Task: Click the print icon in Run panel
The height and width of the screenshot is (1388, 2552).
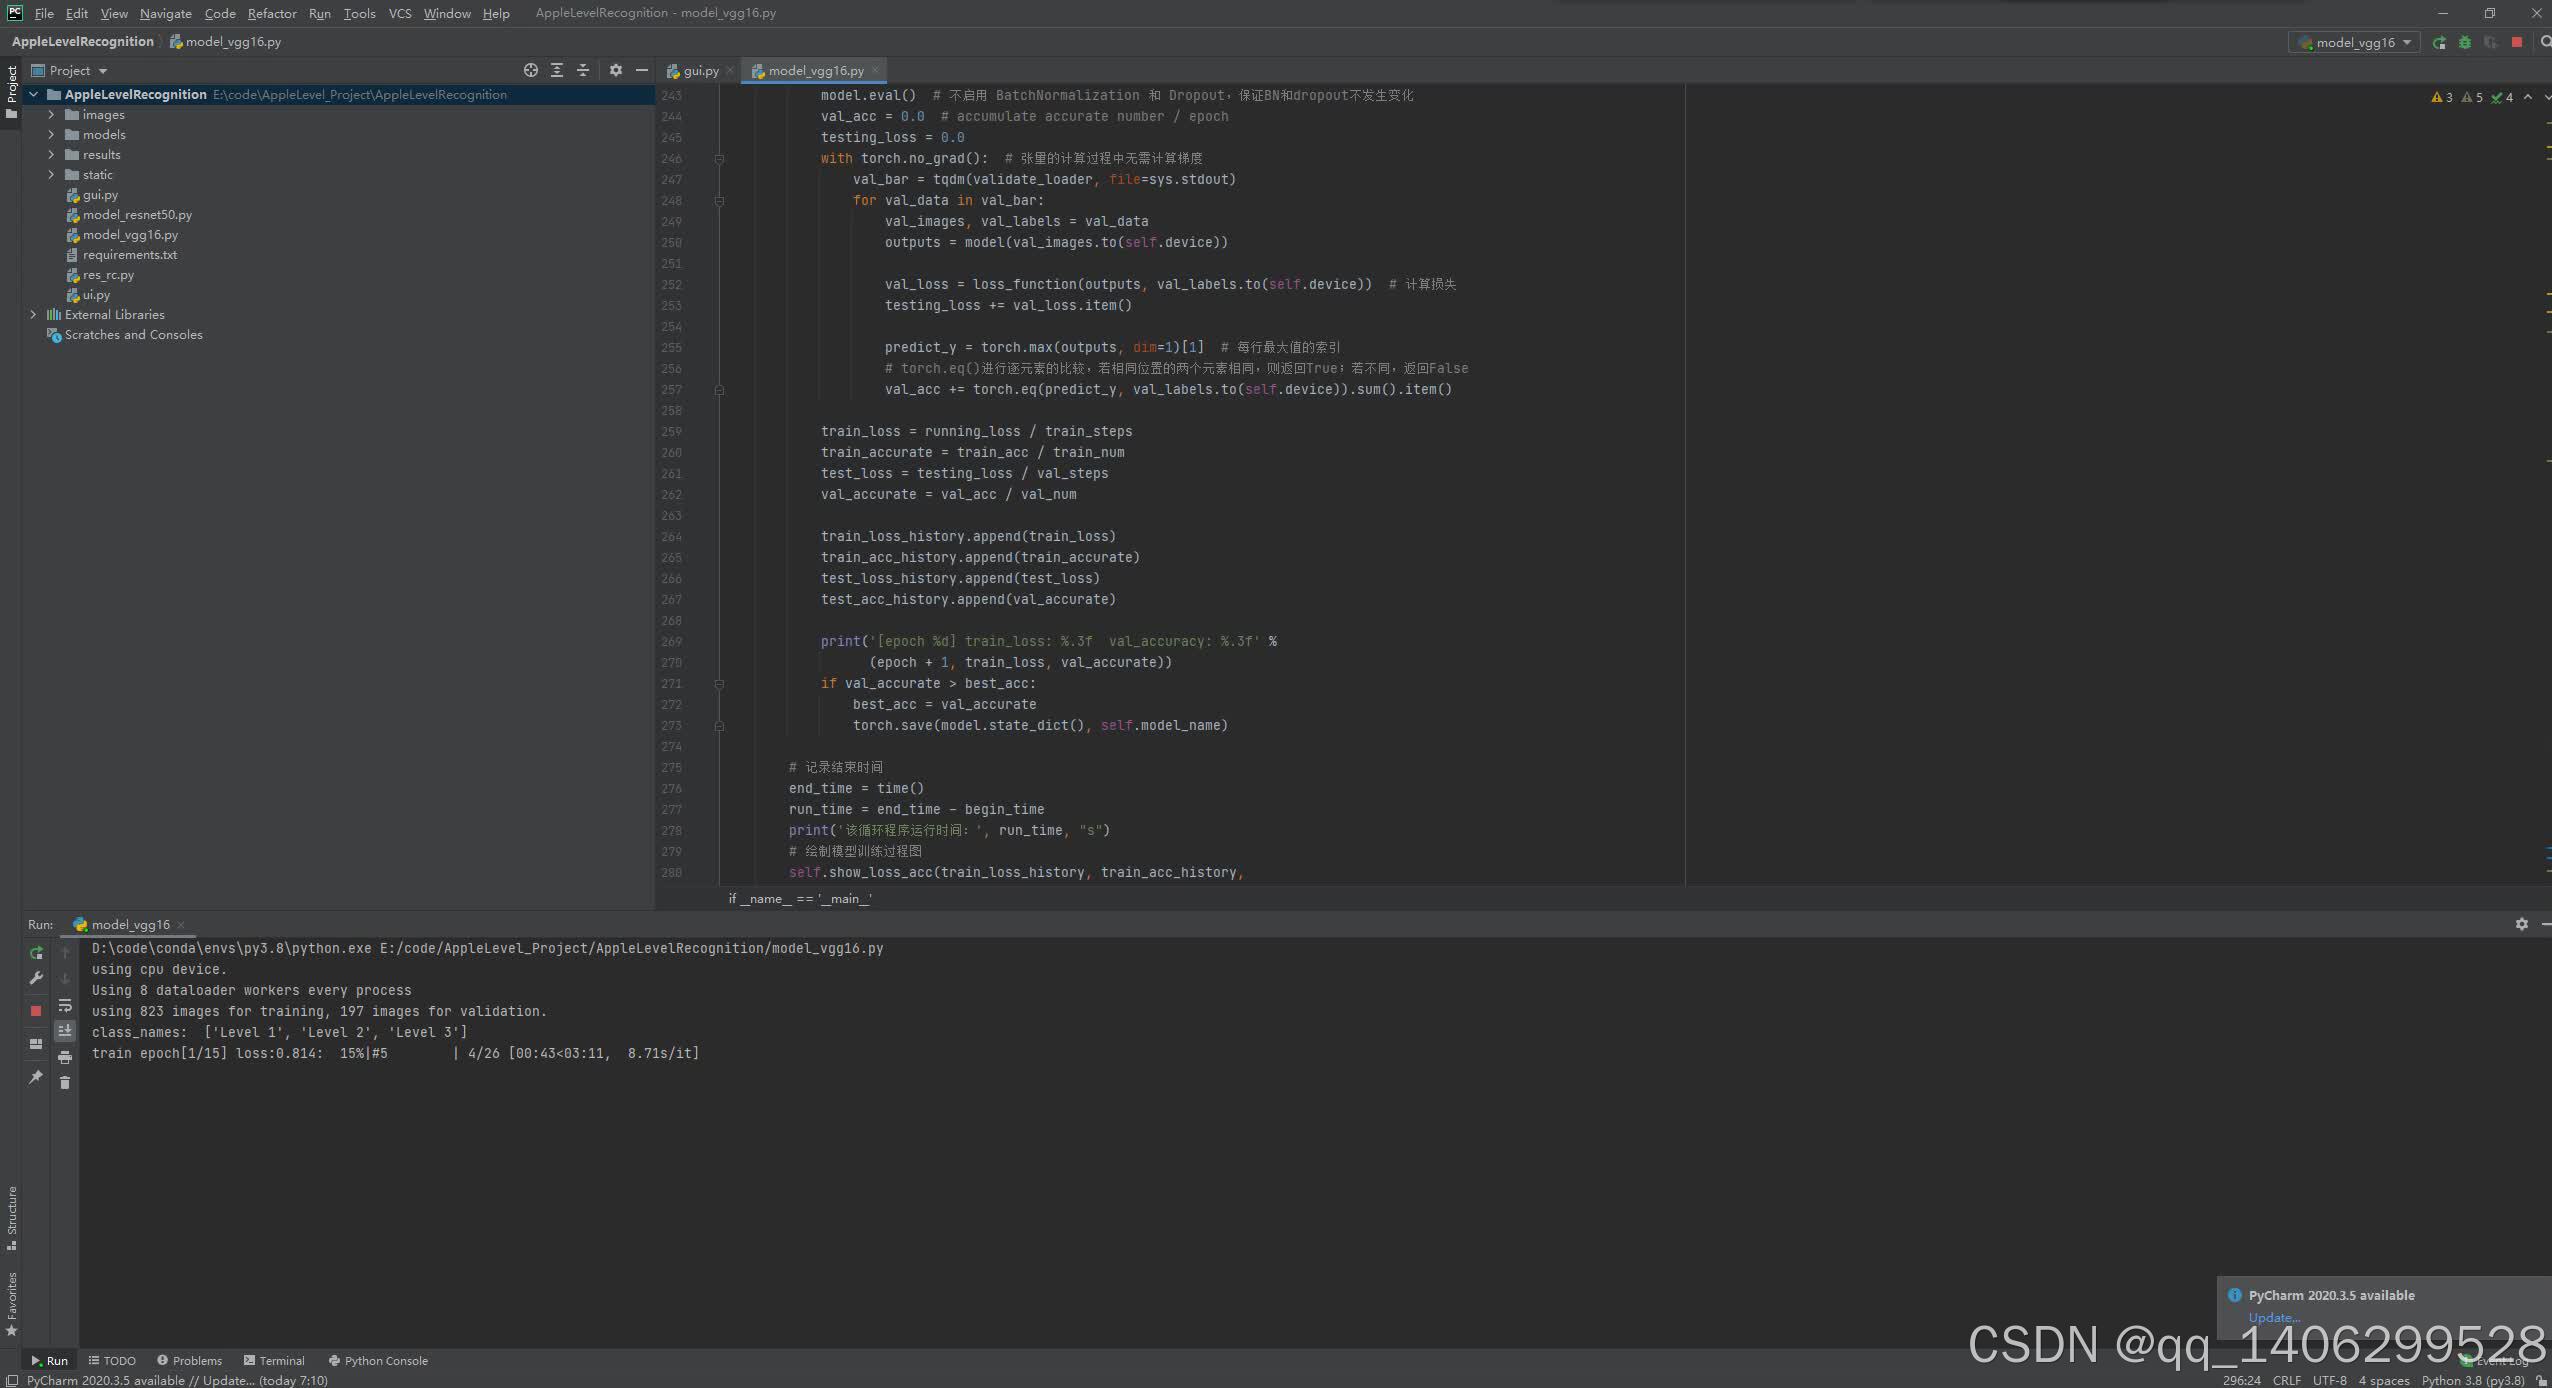Action: [x=65, y=1057]
